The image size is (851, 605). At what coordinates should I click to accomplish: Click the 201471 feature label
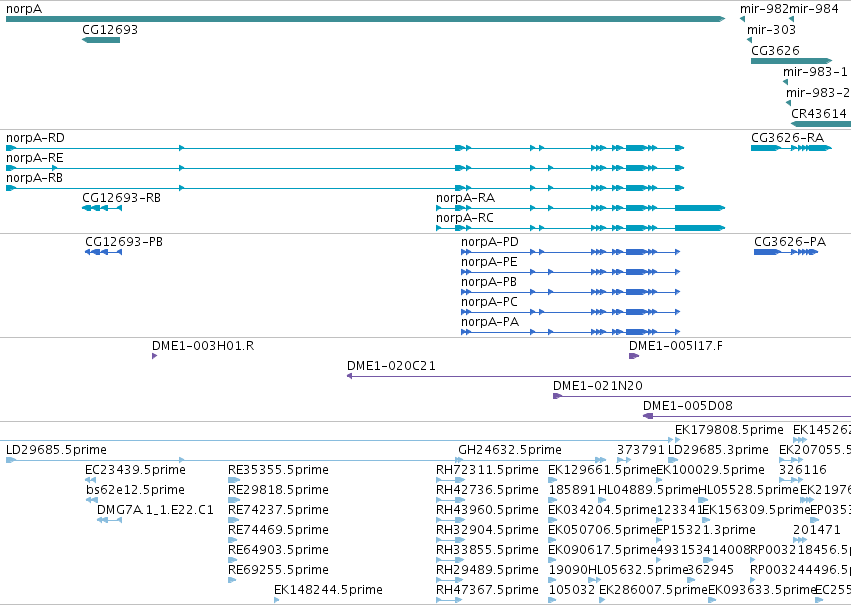(x=817, y=530)
